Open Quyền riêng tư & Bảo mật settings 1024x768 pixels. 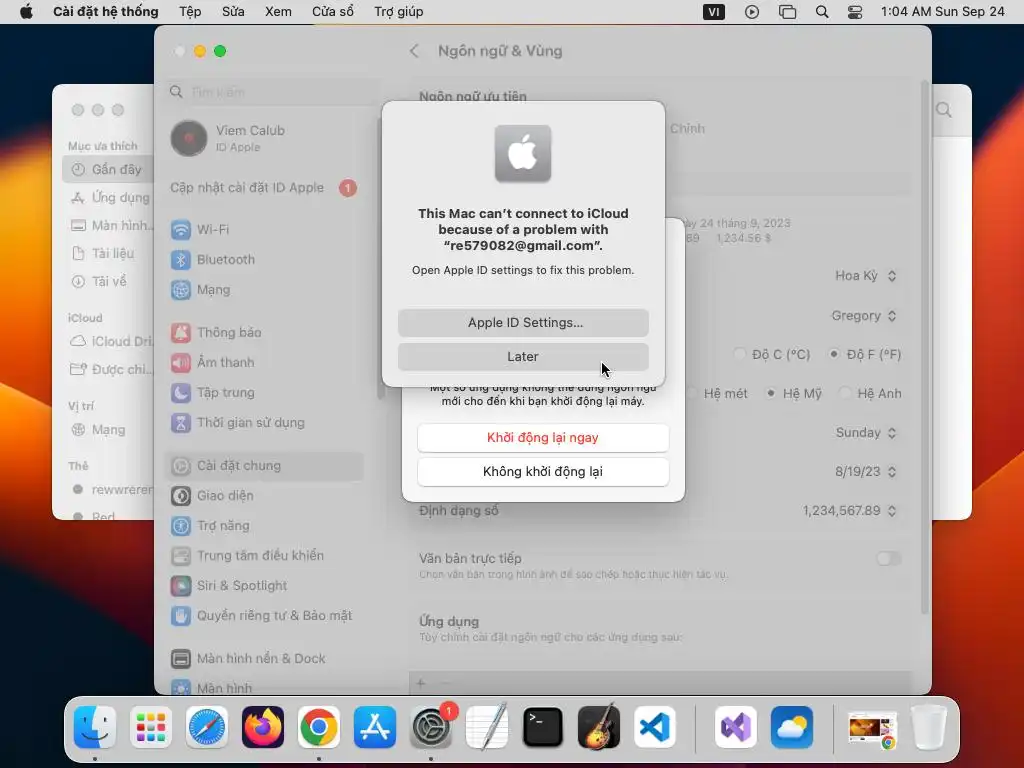click(264, 616)
